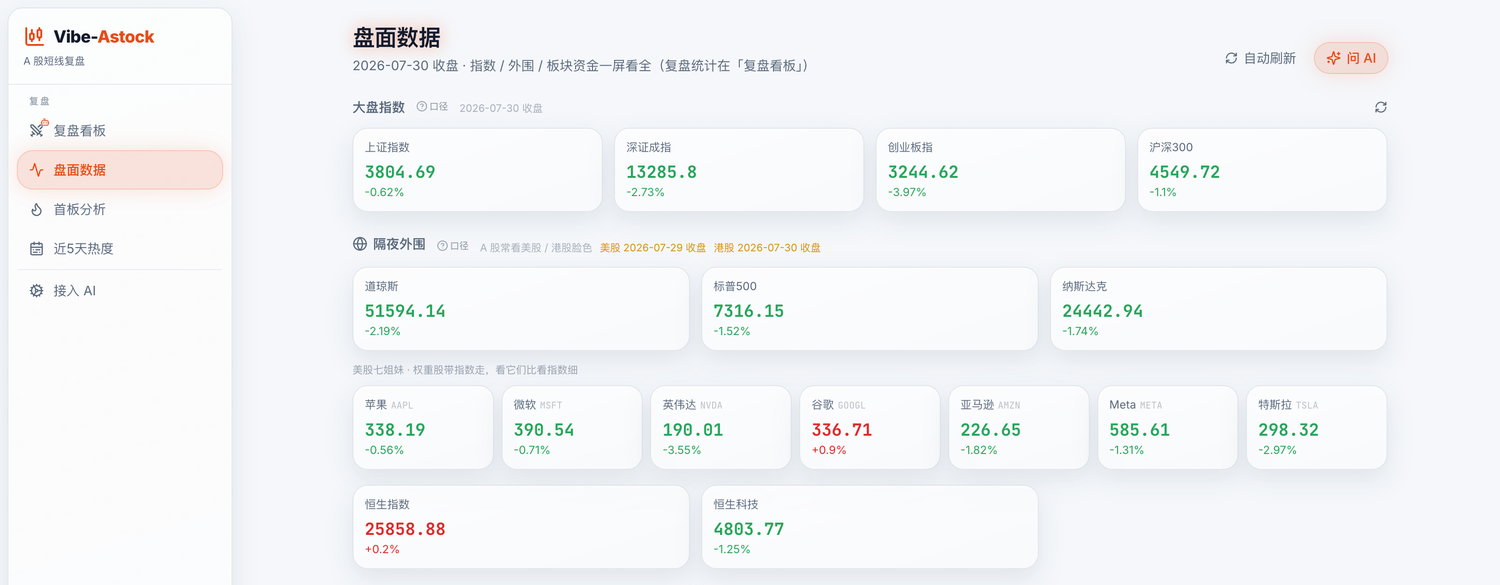
Task: Click the 口径 help icon beside 大盘指数
Action: pyautogui.click(x=421, y=107)
